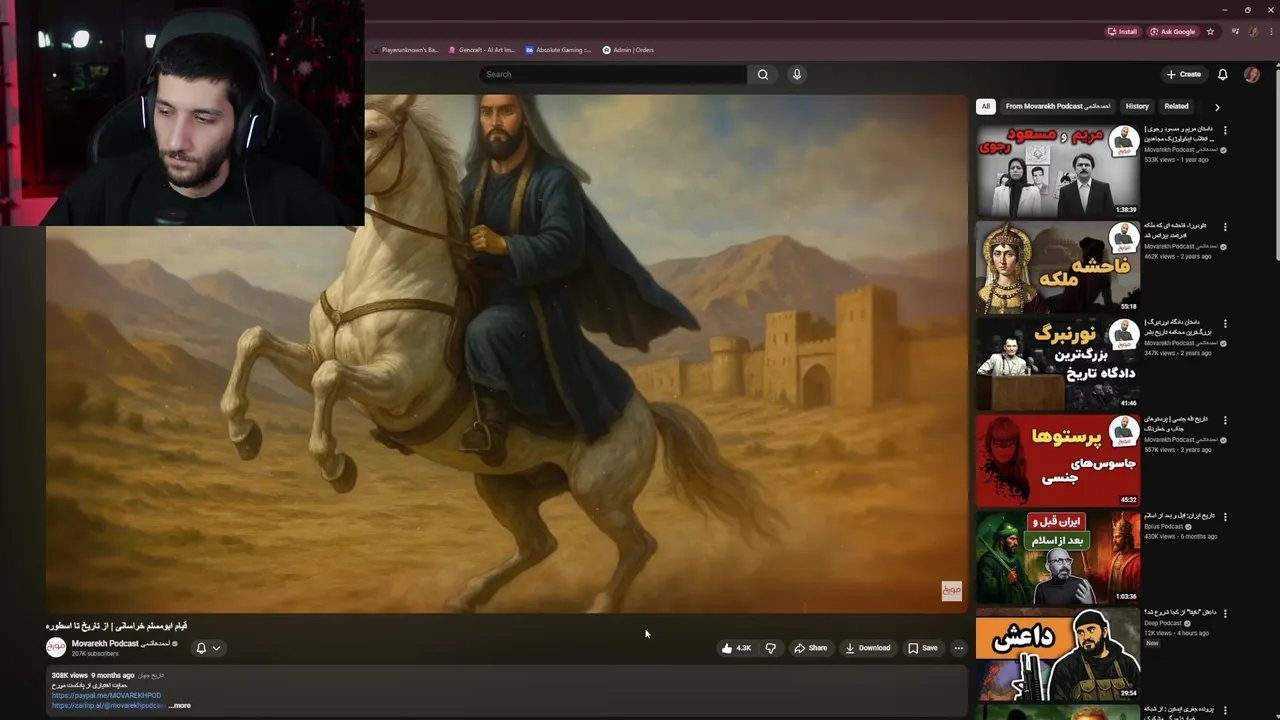Open the 55:18 recommended video thumbnail
This screenshot has width=1280, height=720.
[x=1058, y=267]
